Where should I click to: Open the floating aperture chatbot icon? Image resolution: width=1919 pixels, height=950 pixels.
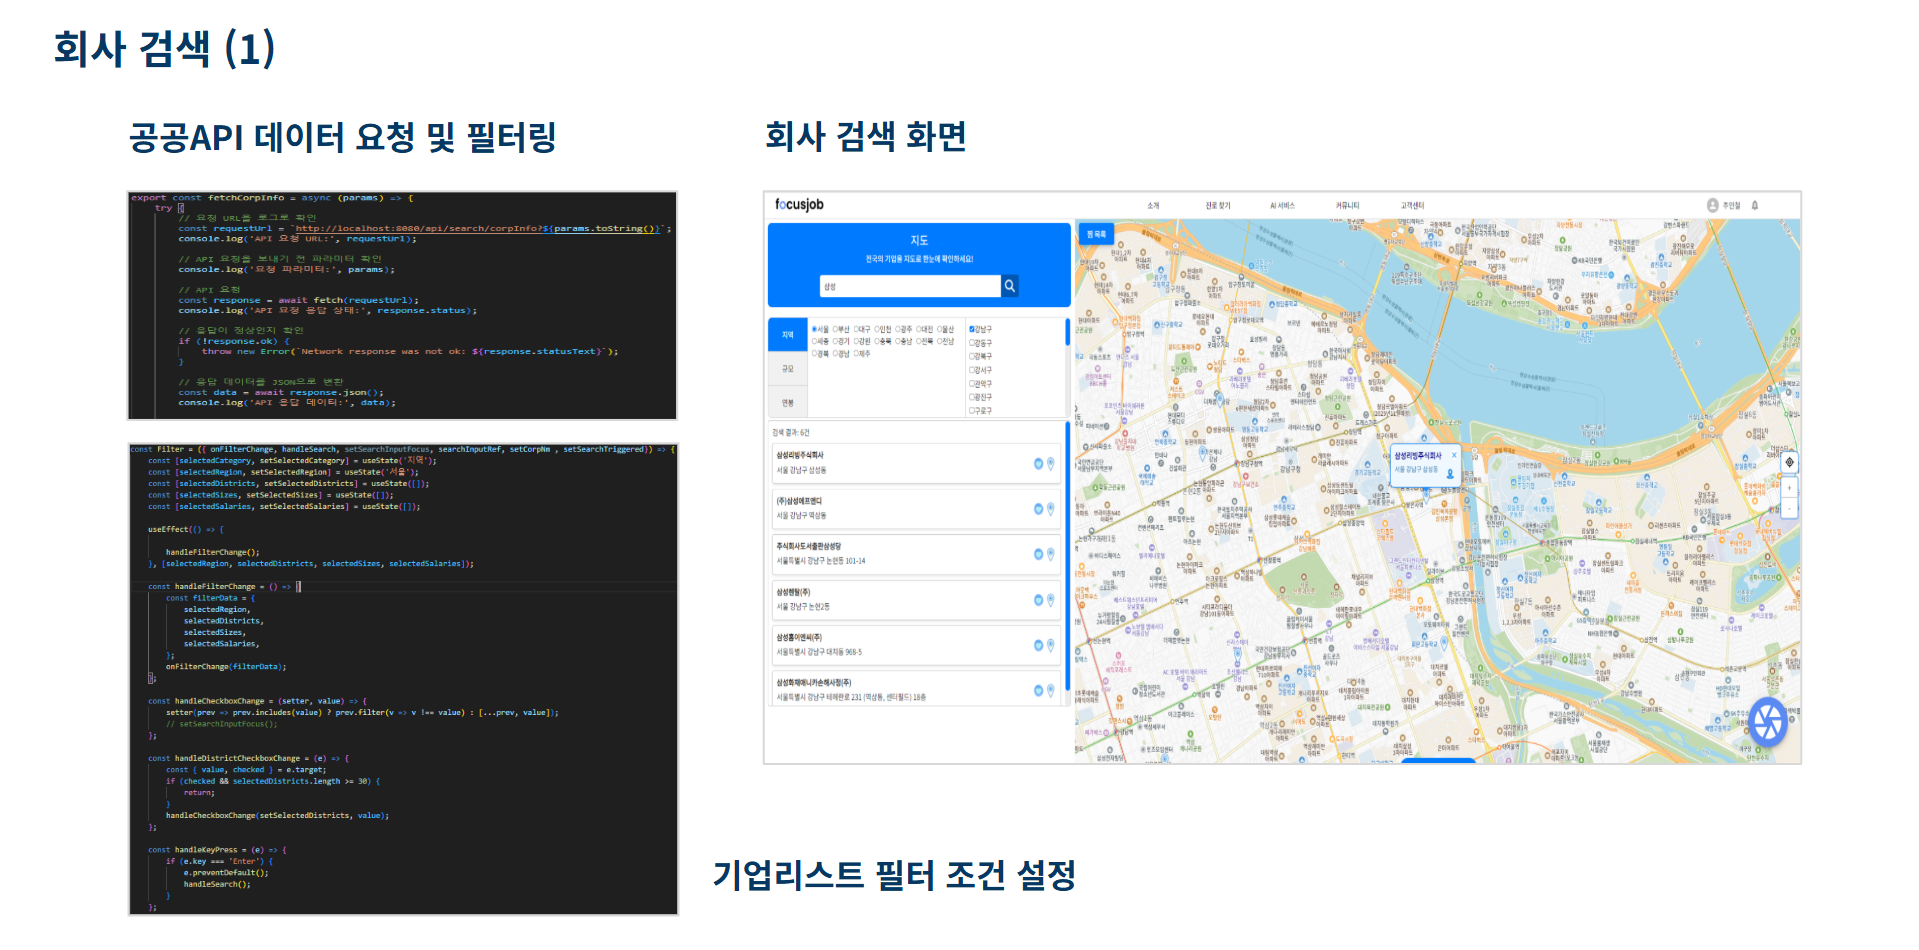tap(1767, 721)
